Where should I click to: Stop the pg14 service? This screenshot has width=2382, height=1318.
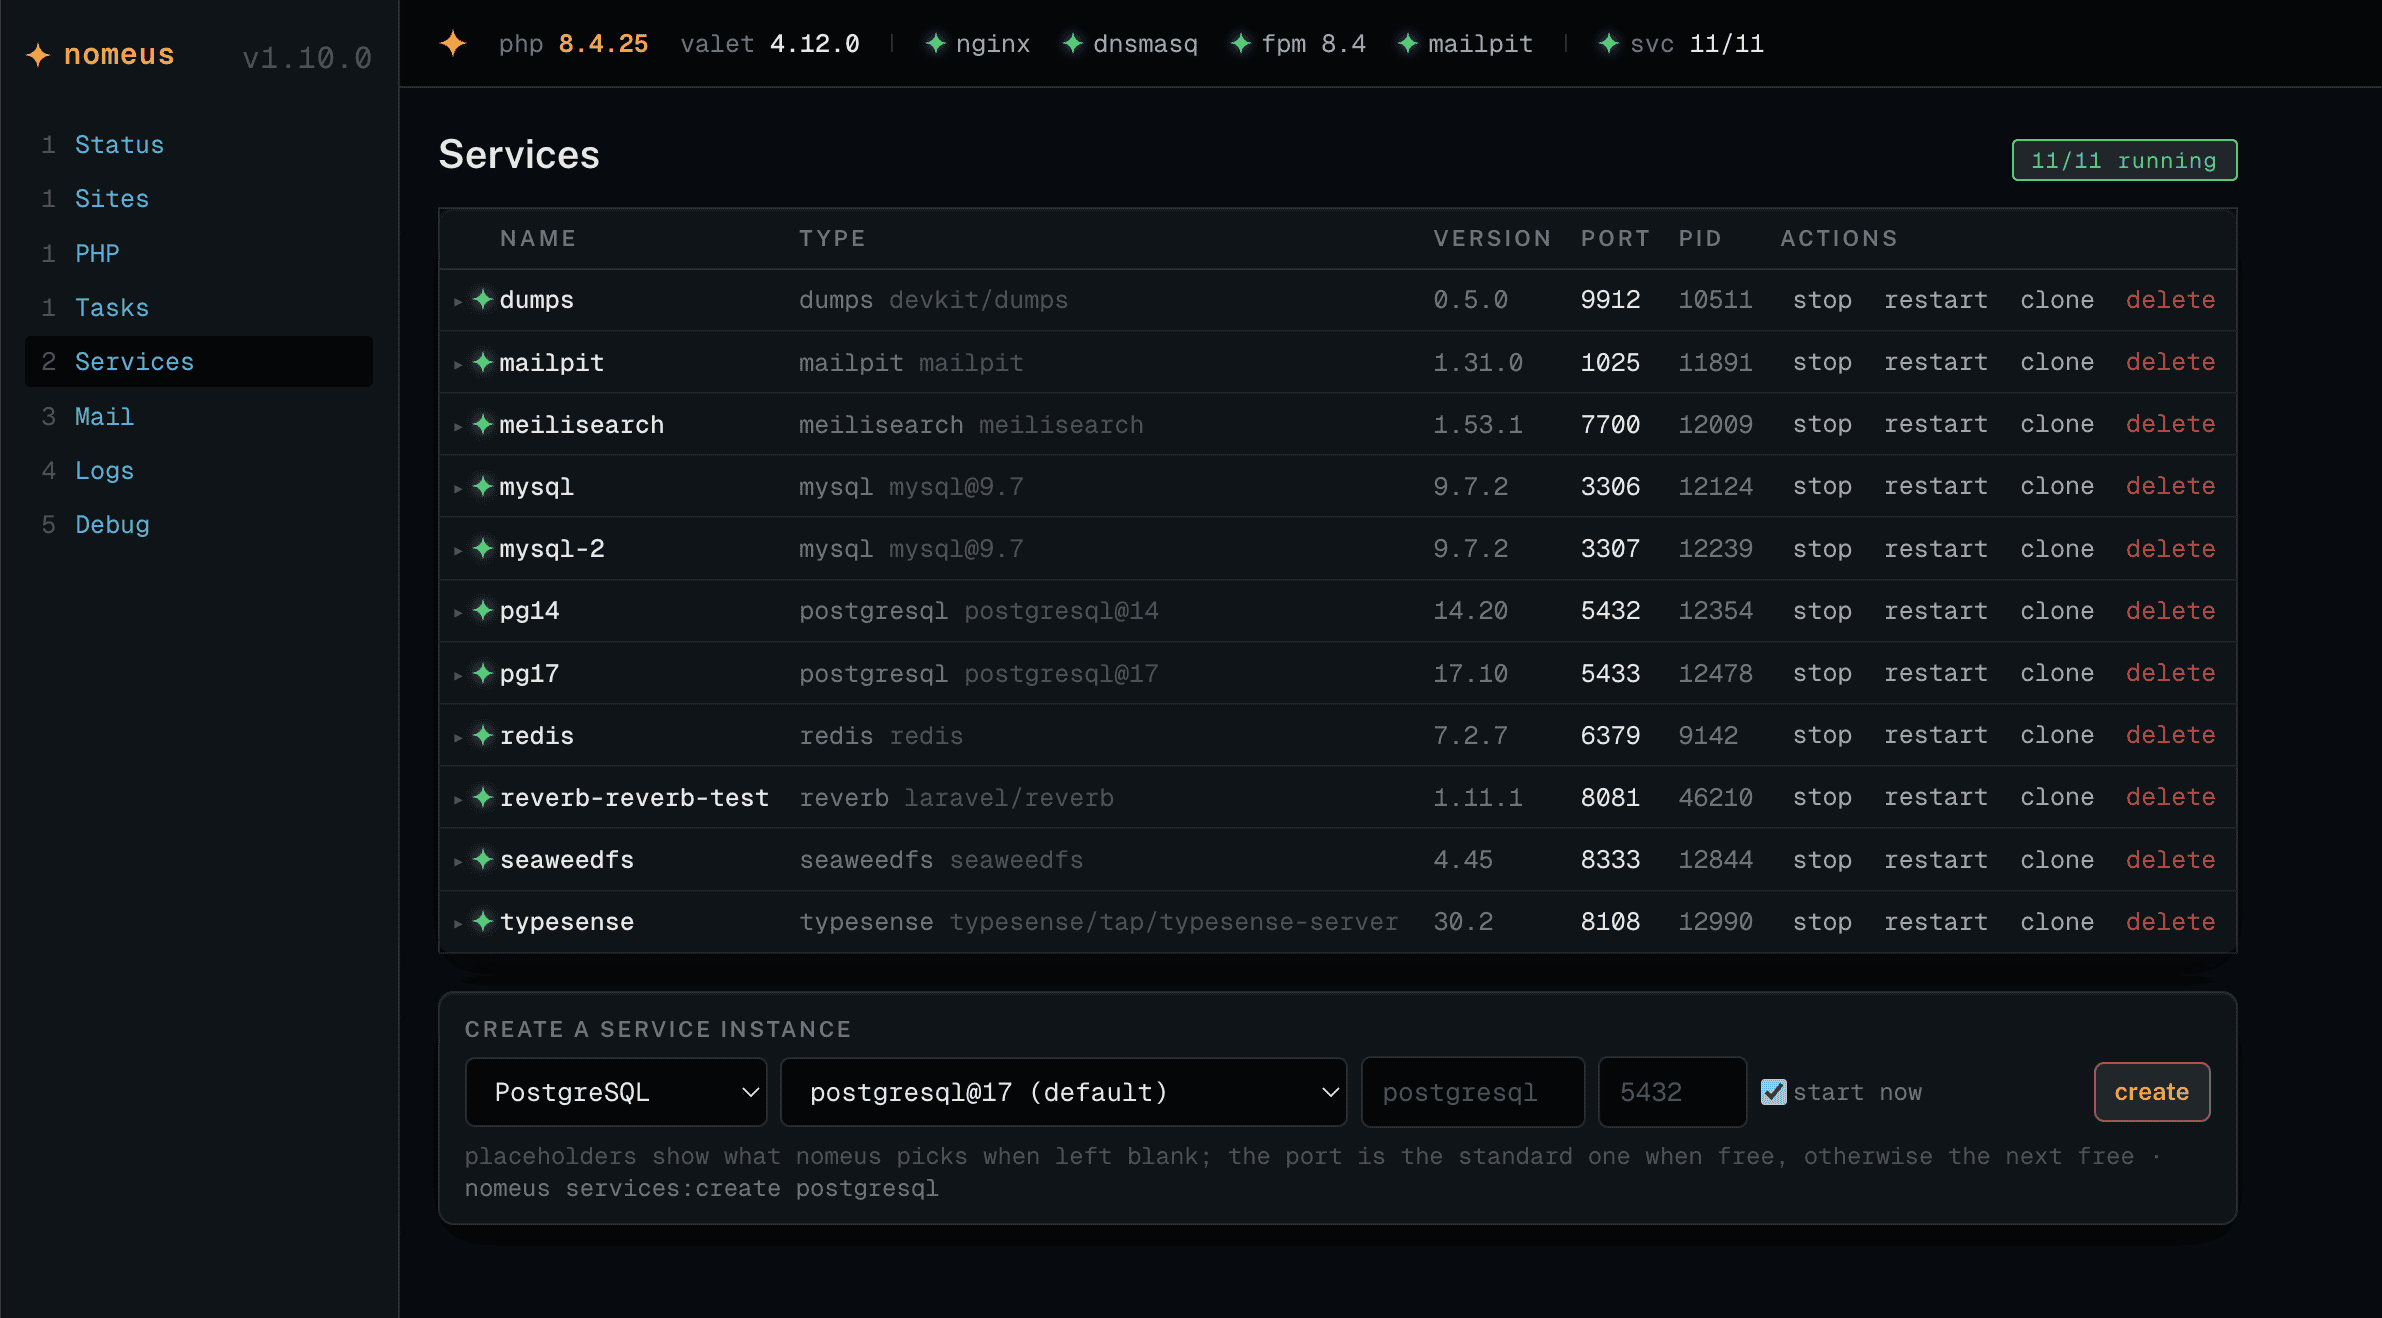pyautogui.click(x=1822, y=611)
